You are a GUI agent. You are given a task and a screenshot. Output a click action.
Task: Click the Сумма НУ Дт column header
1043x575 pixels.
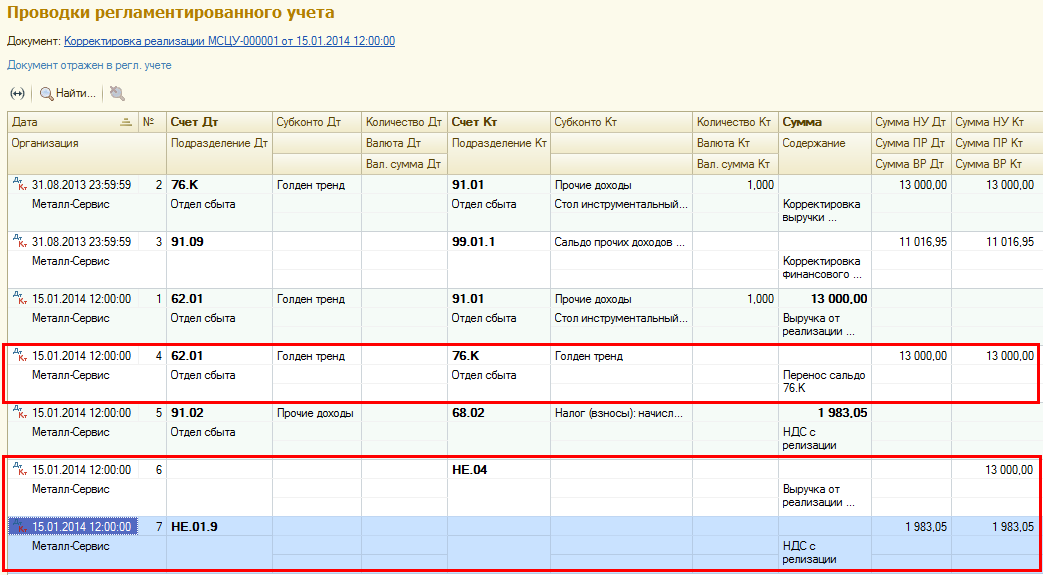click(x=911, y=122)
